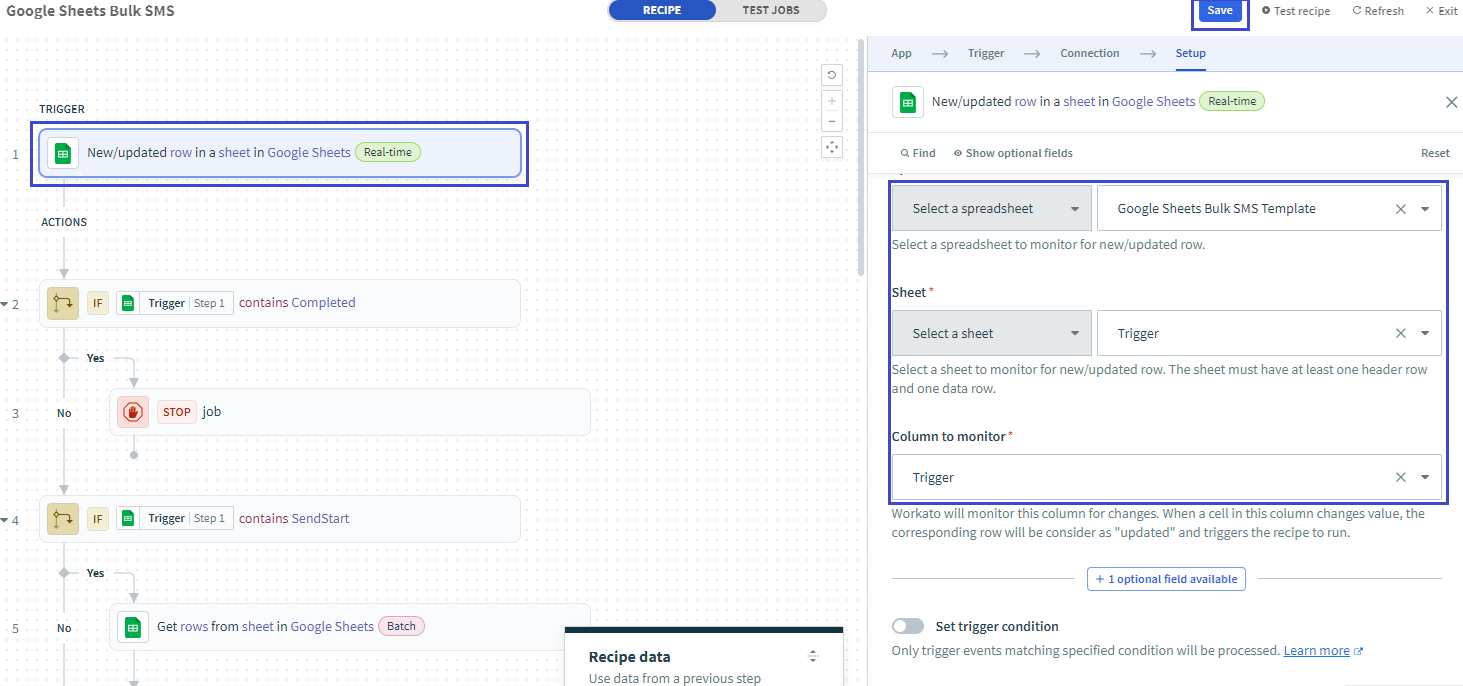Viewport: 1463px width, 686px height.
Task: Save the recipe
Action: click(x=1220, y=10)
